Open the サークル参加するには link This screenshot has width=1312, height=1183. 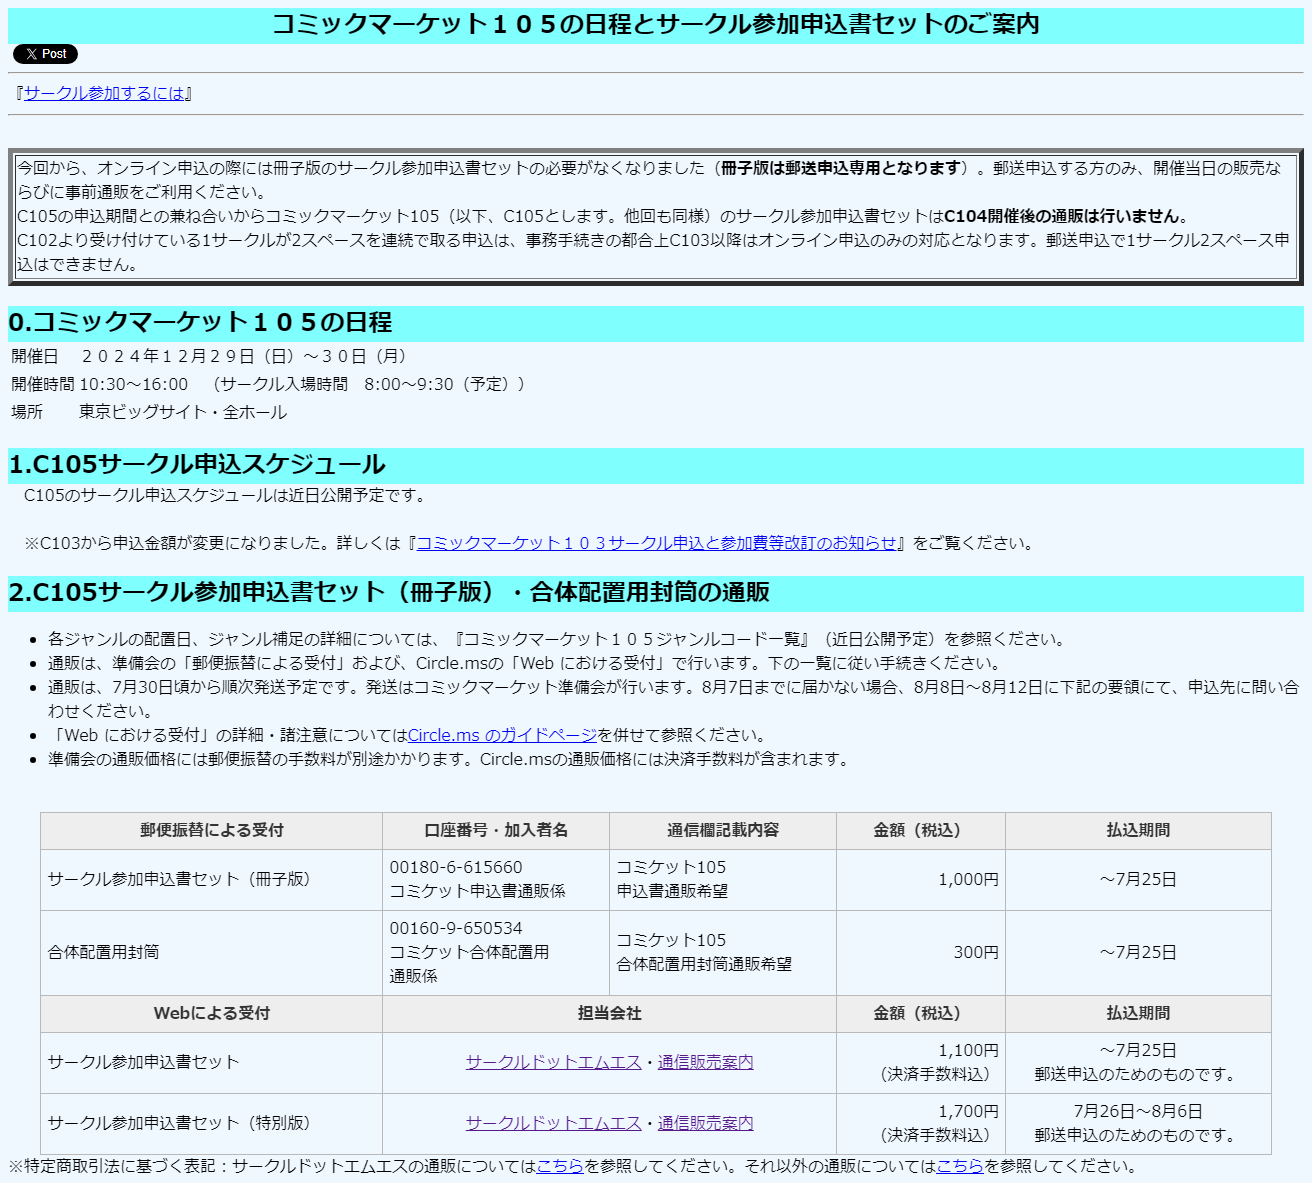pos(104,93)
